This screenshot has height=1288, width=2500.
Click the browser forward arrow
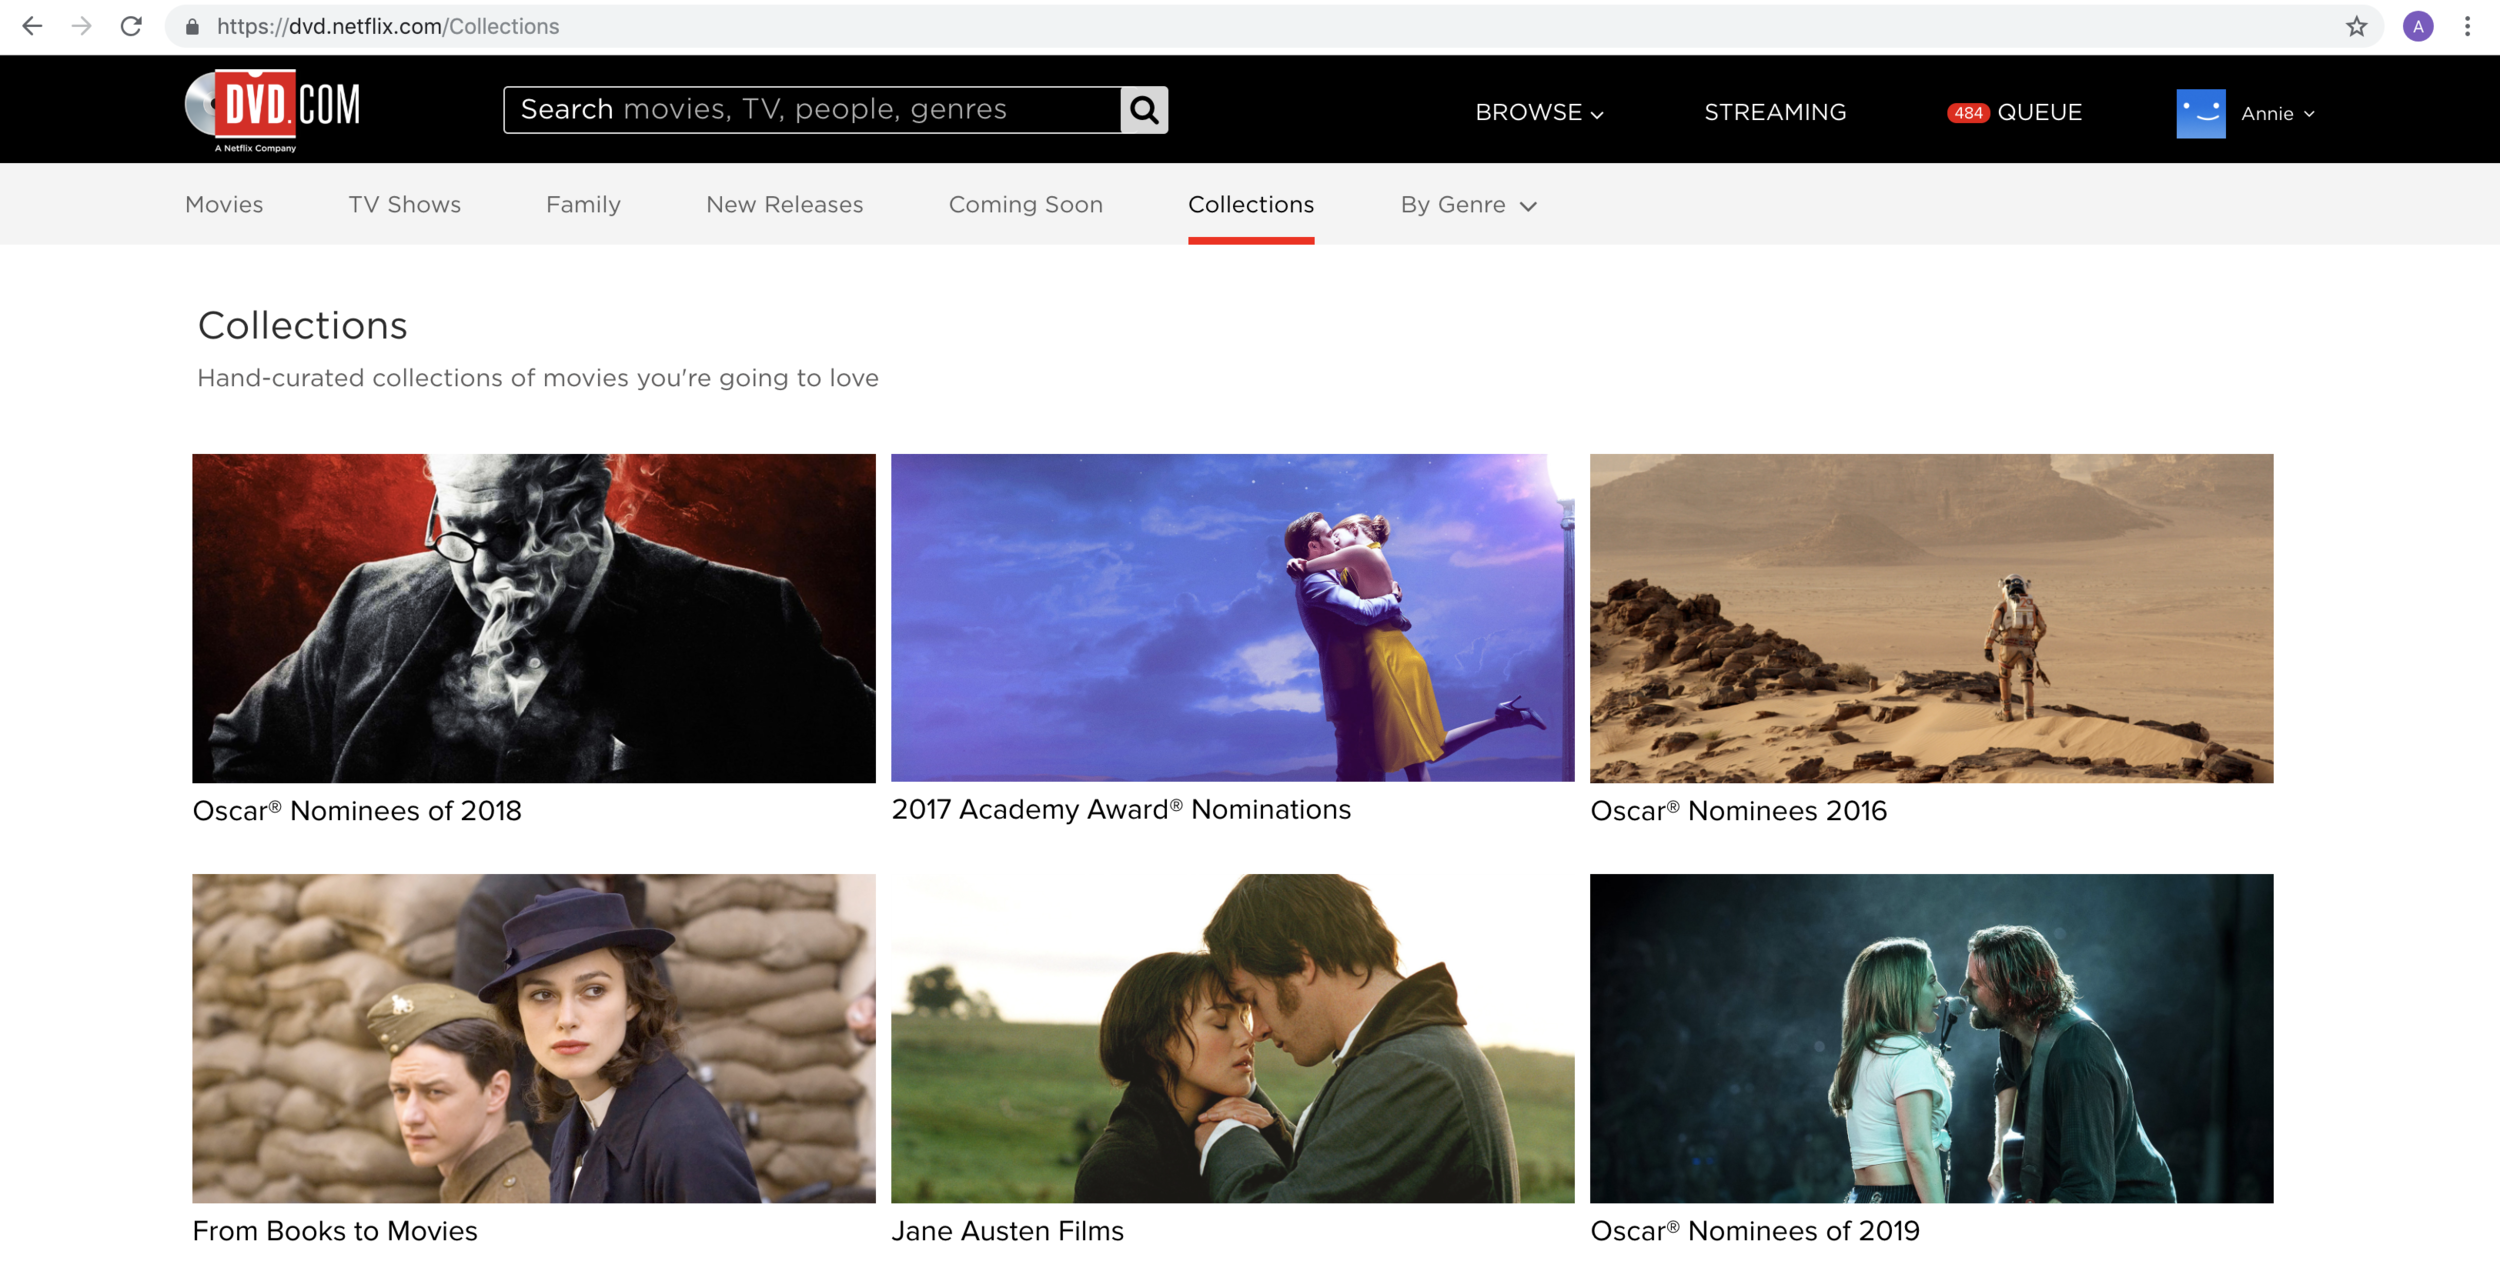(x=82, y=27)
